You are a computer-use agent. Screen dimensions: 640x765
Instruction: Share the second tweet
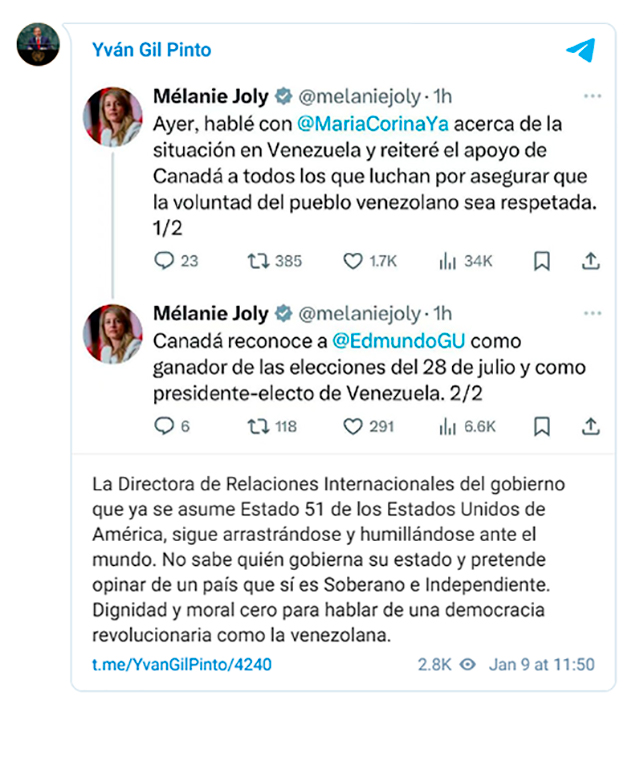[x=591, y=426]
